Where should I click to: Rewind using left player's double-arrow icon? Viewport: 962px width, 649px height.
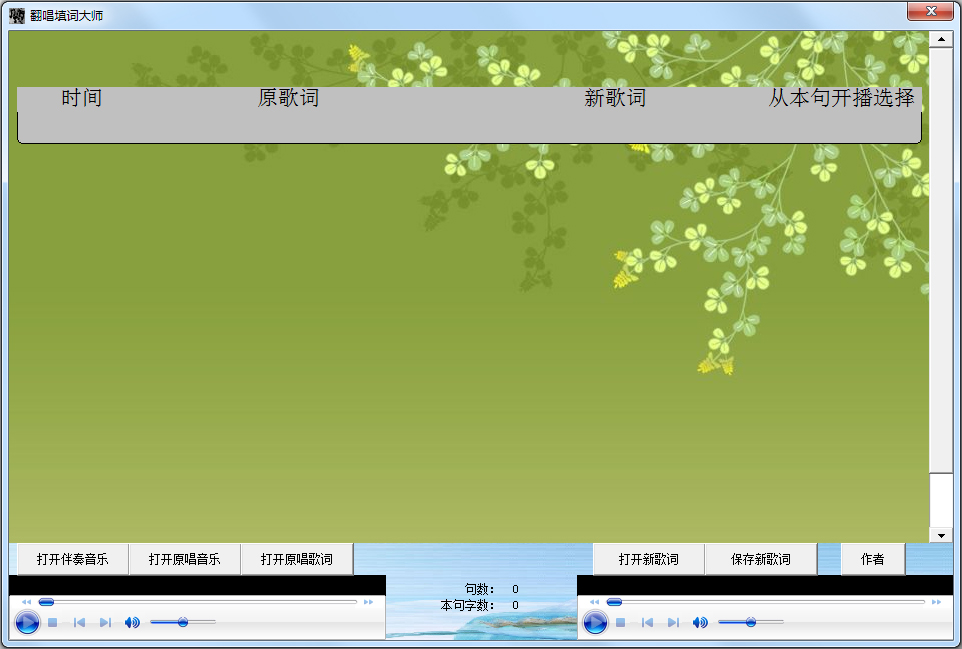26,602
